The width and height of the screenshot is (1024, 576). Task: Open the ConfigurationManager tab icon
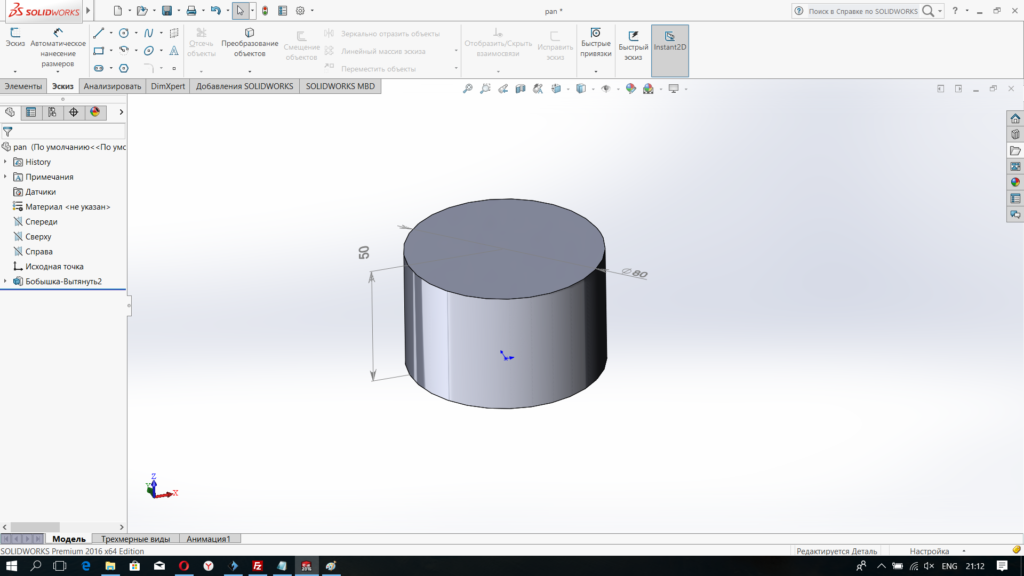(x=52, y=112)
